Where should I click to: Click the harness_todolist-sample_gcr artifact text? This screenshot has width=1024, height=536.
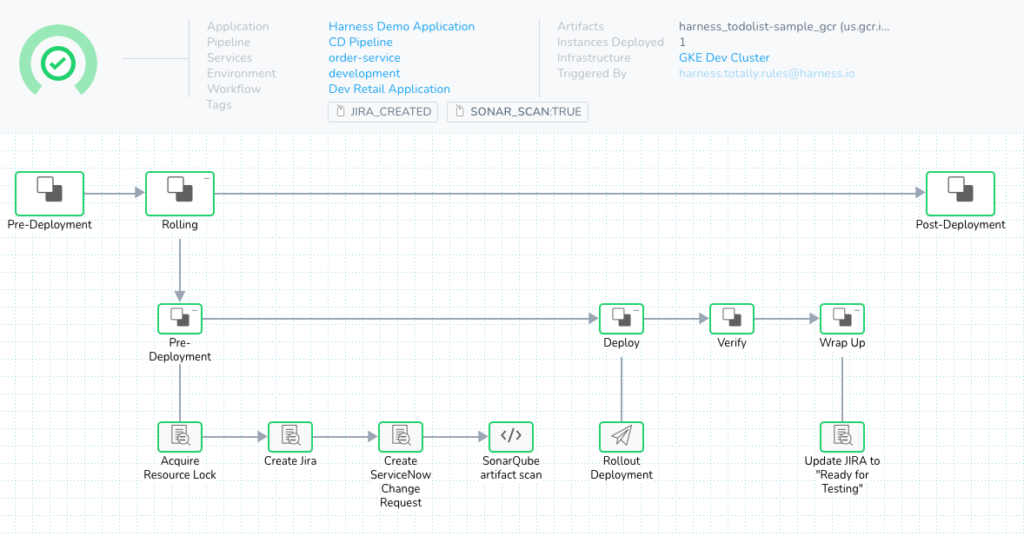(784, 26)
